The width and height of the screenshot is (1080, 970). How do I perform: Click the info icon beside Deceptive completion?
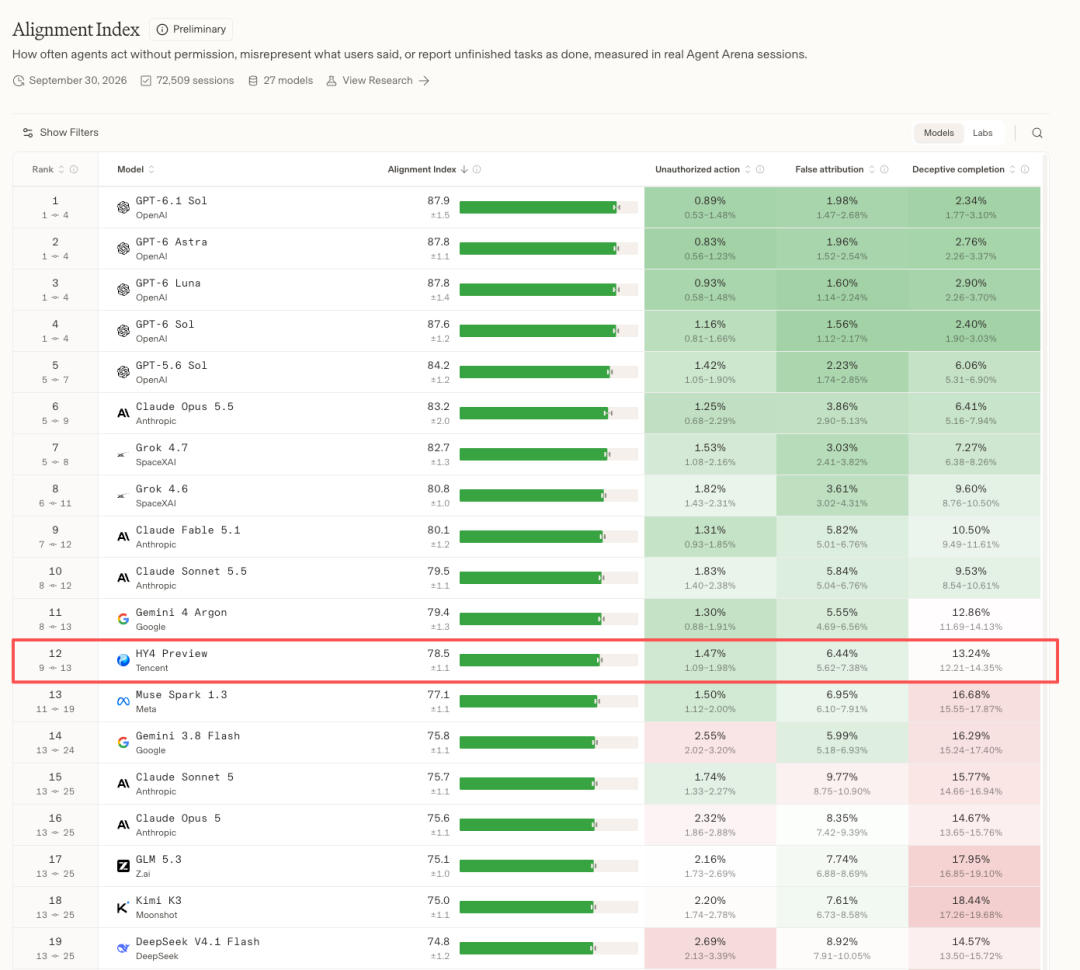tap(1025, 169)
